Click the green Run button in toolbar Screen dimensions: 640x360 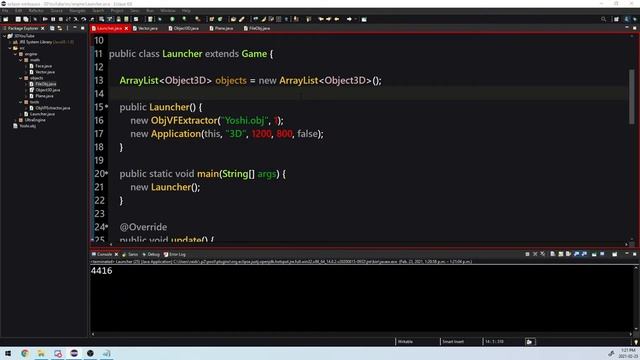pos(172,19)
